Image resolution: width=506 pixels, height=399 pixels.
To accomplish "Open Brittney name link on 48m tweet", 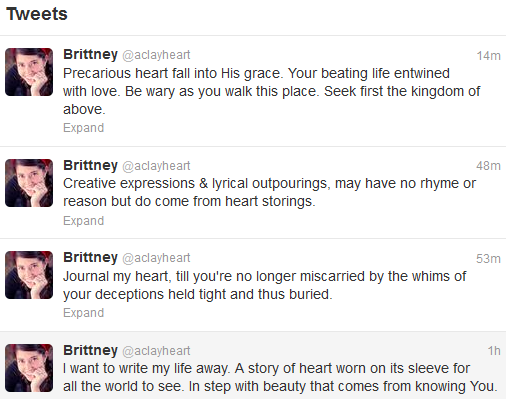I will (90, 165).
